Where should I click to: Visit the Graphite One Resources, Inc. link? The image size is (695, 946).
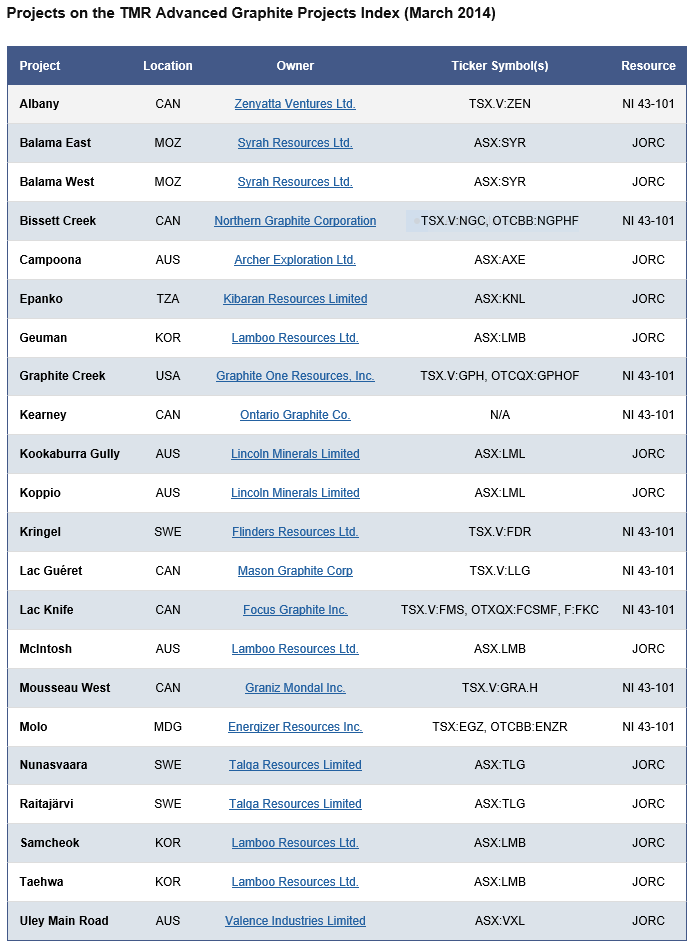295,376
